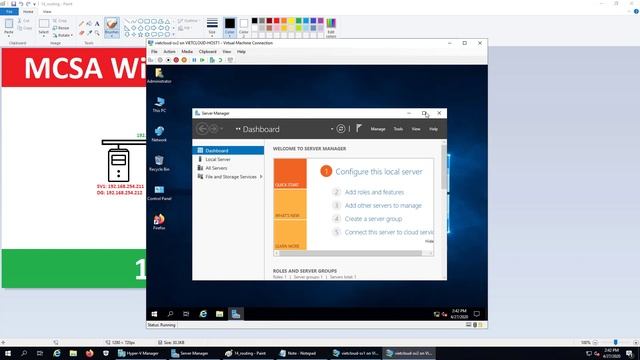Click the Checkpoint VM toolbar icon
The image size is (640, 360).
pos(212,60)
